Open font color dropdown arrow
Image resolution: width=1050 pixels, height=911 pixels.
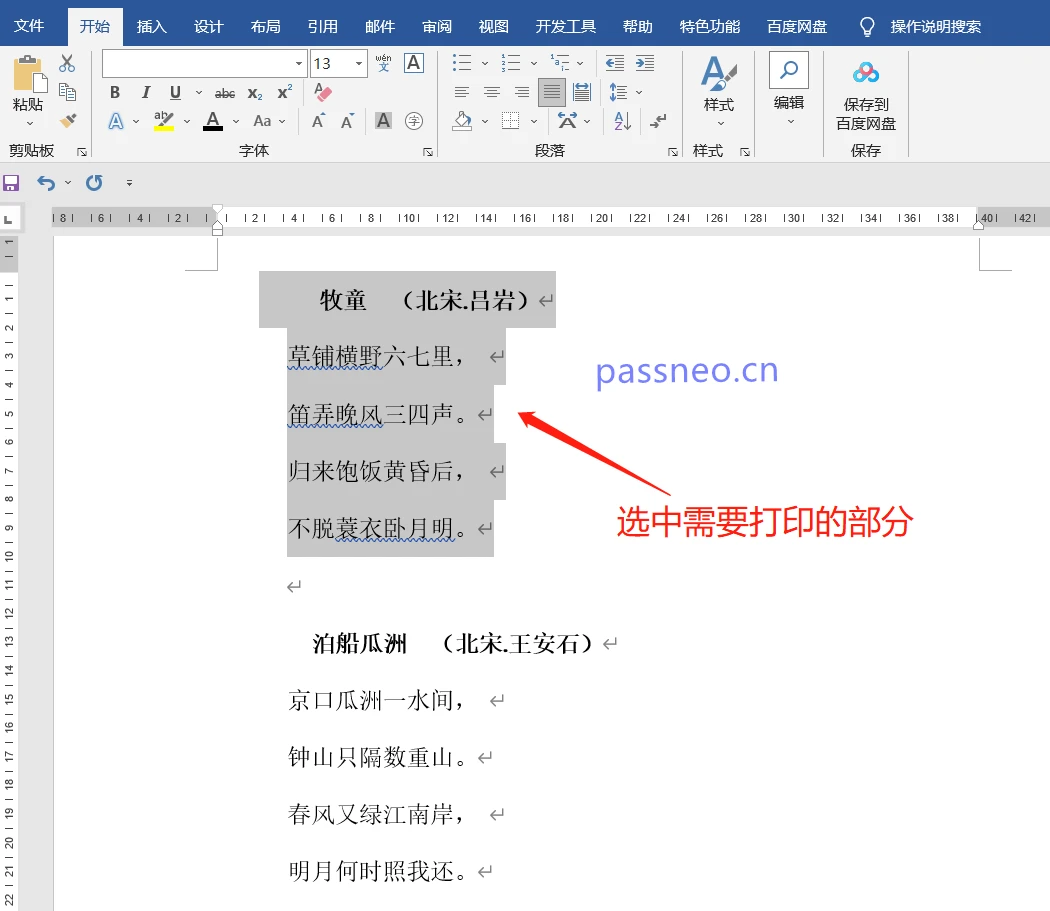(x=236, y=121)
